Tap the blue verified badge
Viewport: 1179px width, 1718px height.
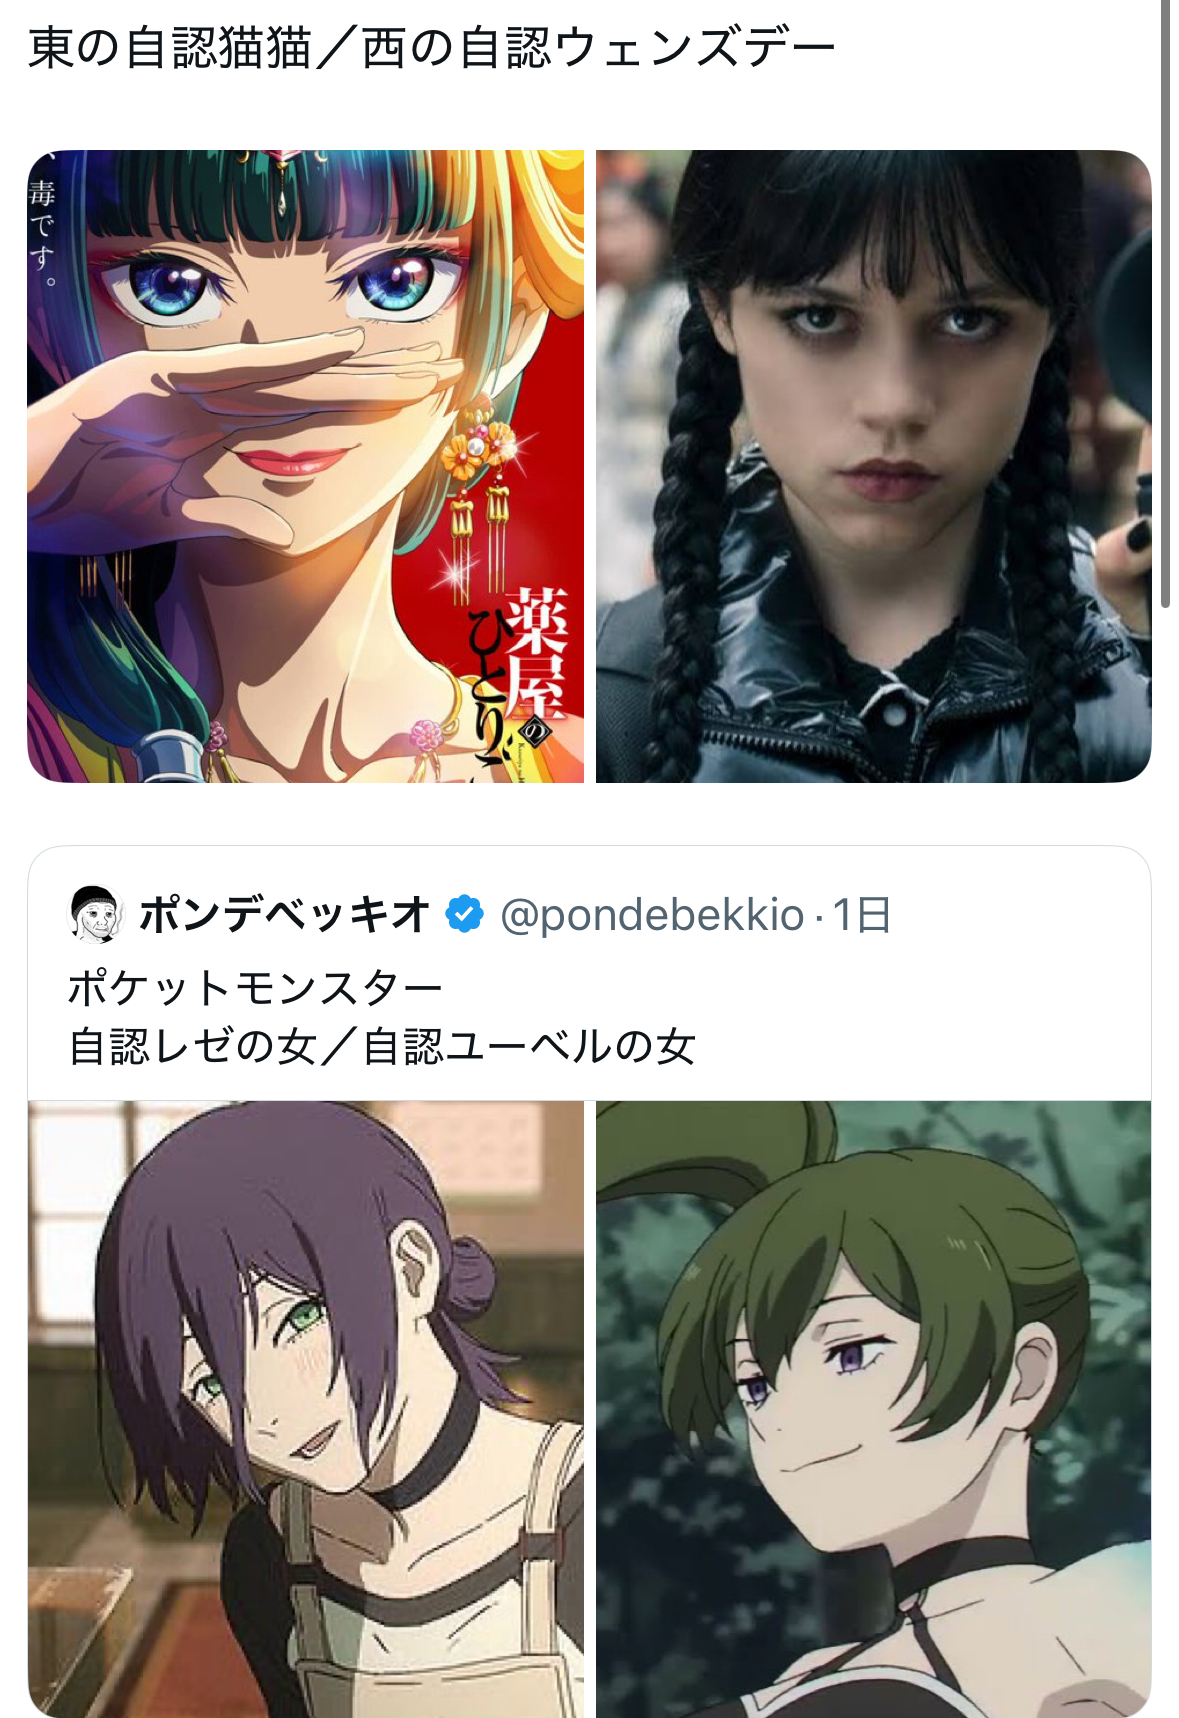pos(464,914)
